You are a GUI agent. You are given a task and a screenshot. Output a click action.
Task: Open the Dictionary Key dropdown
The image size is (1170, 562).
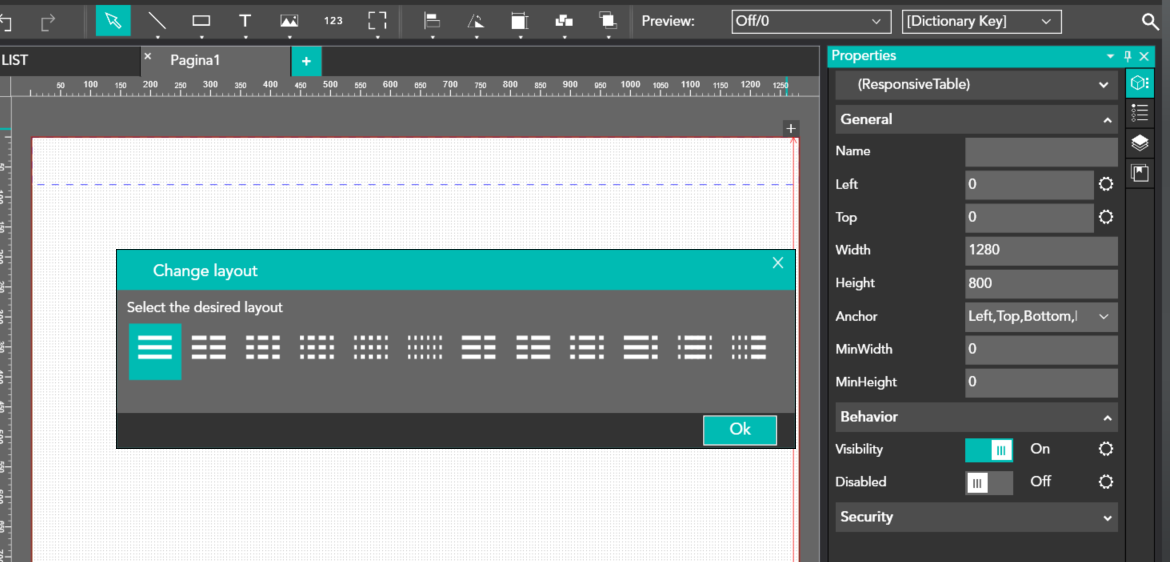pyautogui.click(x=981, y=21)
